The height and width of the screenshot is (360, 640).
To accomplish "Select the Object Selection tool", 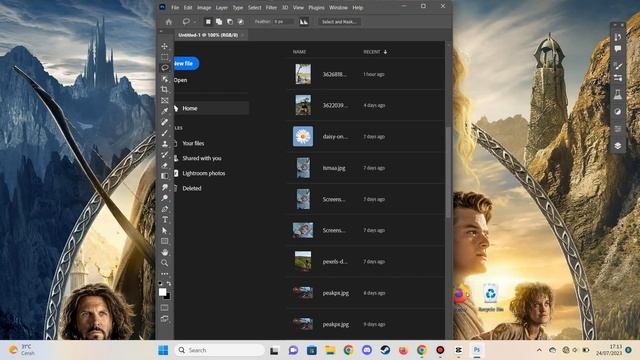I will [x=164, y=79].
